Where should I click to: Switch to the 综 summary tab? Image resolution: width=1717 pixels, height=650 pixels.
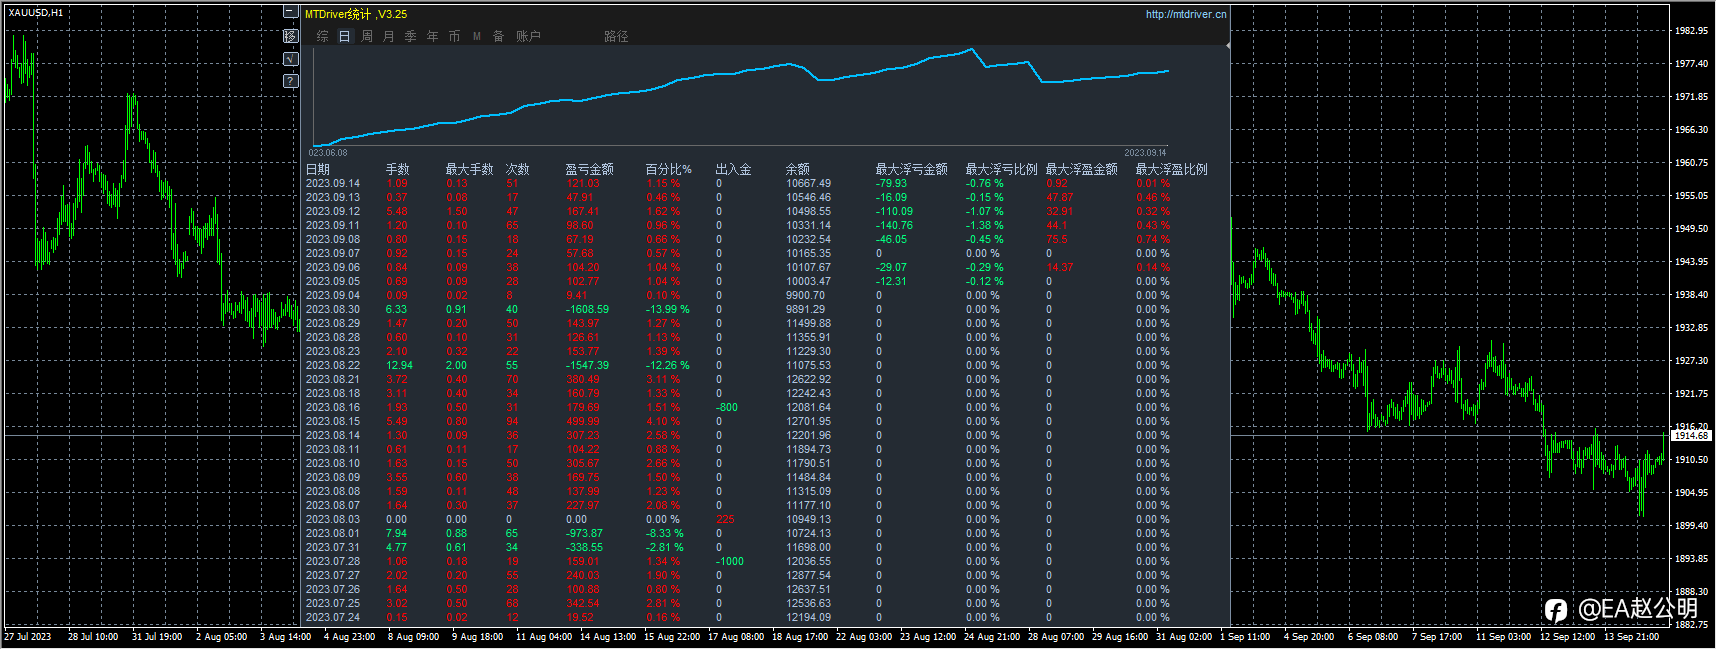(x=322, y=37)
